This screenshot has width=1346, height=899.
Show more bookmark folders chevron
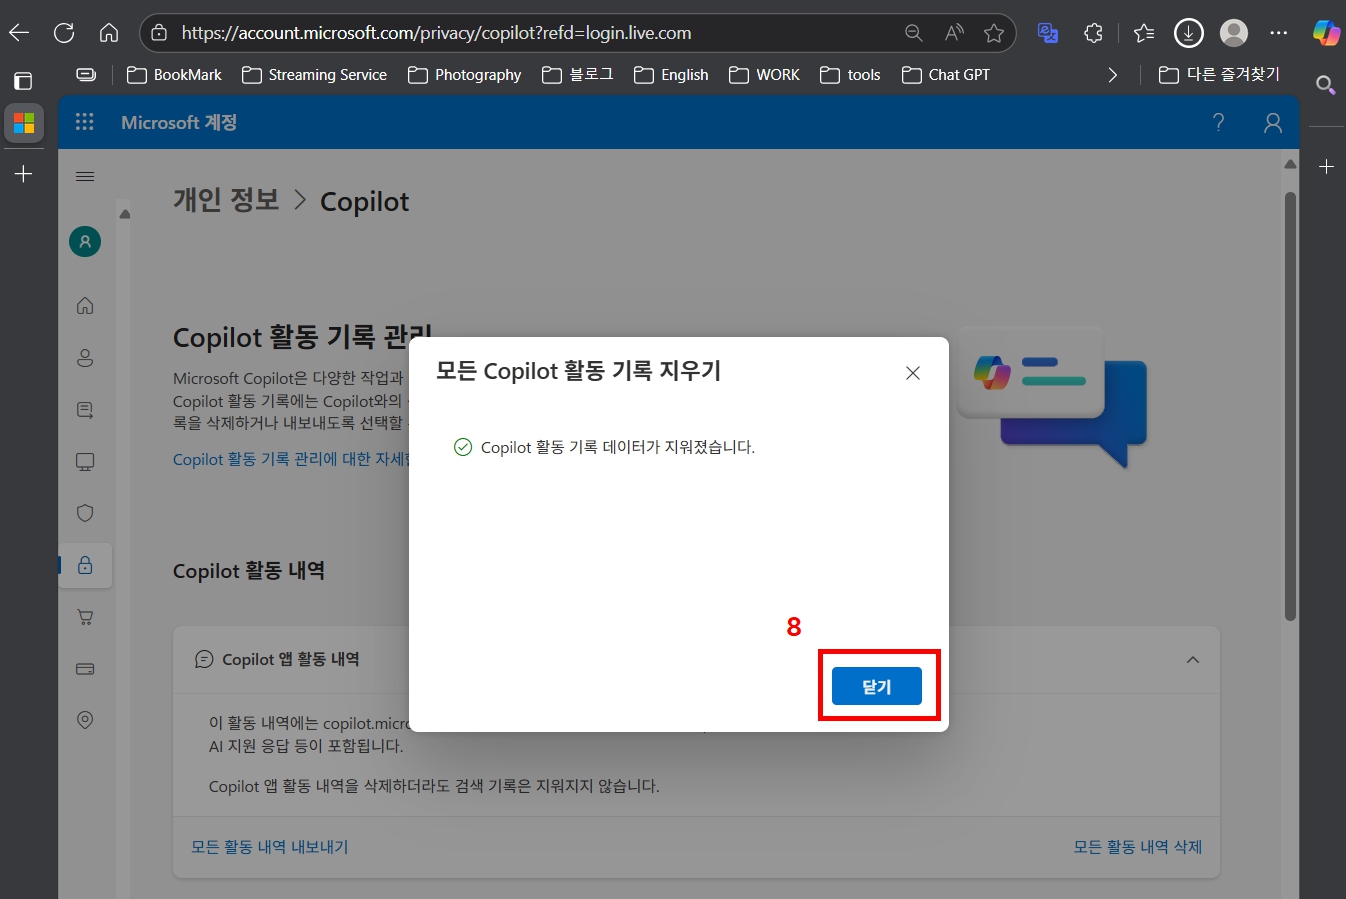tap(1113, 75)
